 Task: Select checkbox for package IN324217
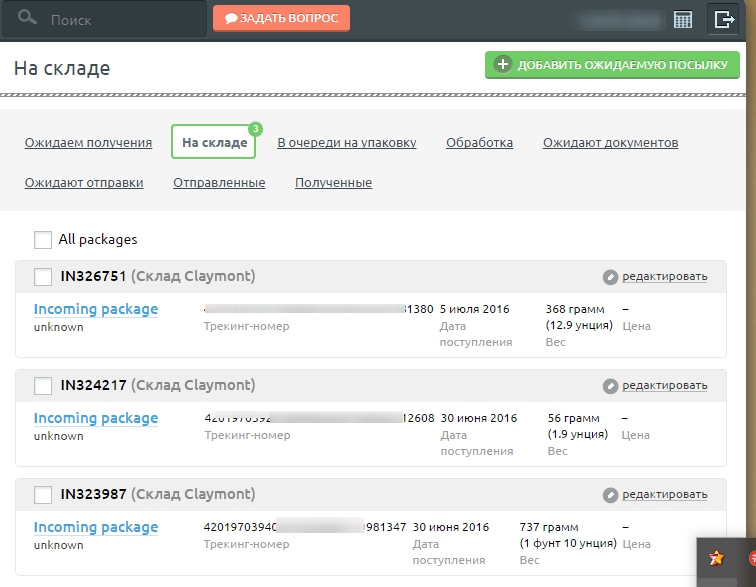click(x=43, y=386)
